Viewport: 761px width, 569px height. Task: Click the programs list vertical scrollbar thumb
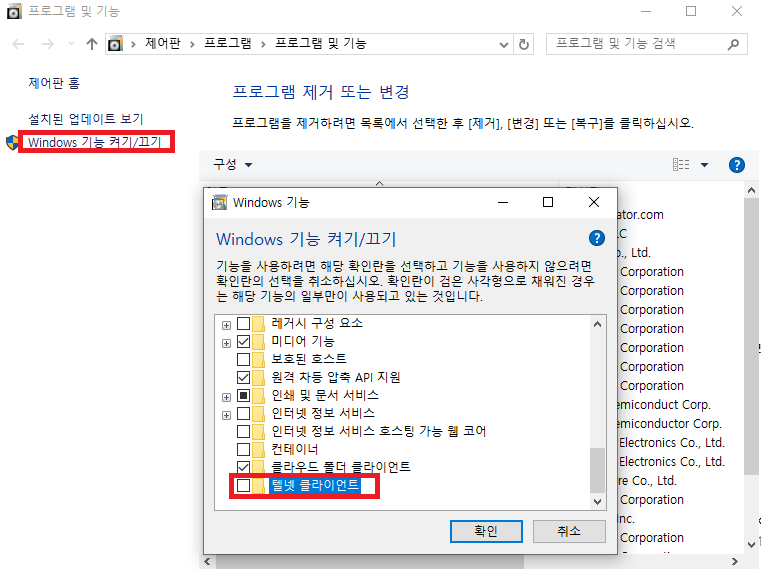click(x=751, y=336)
